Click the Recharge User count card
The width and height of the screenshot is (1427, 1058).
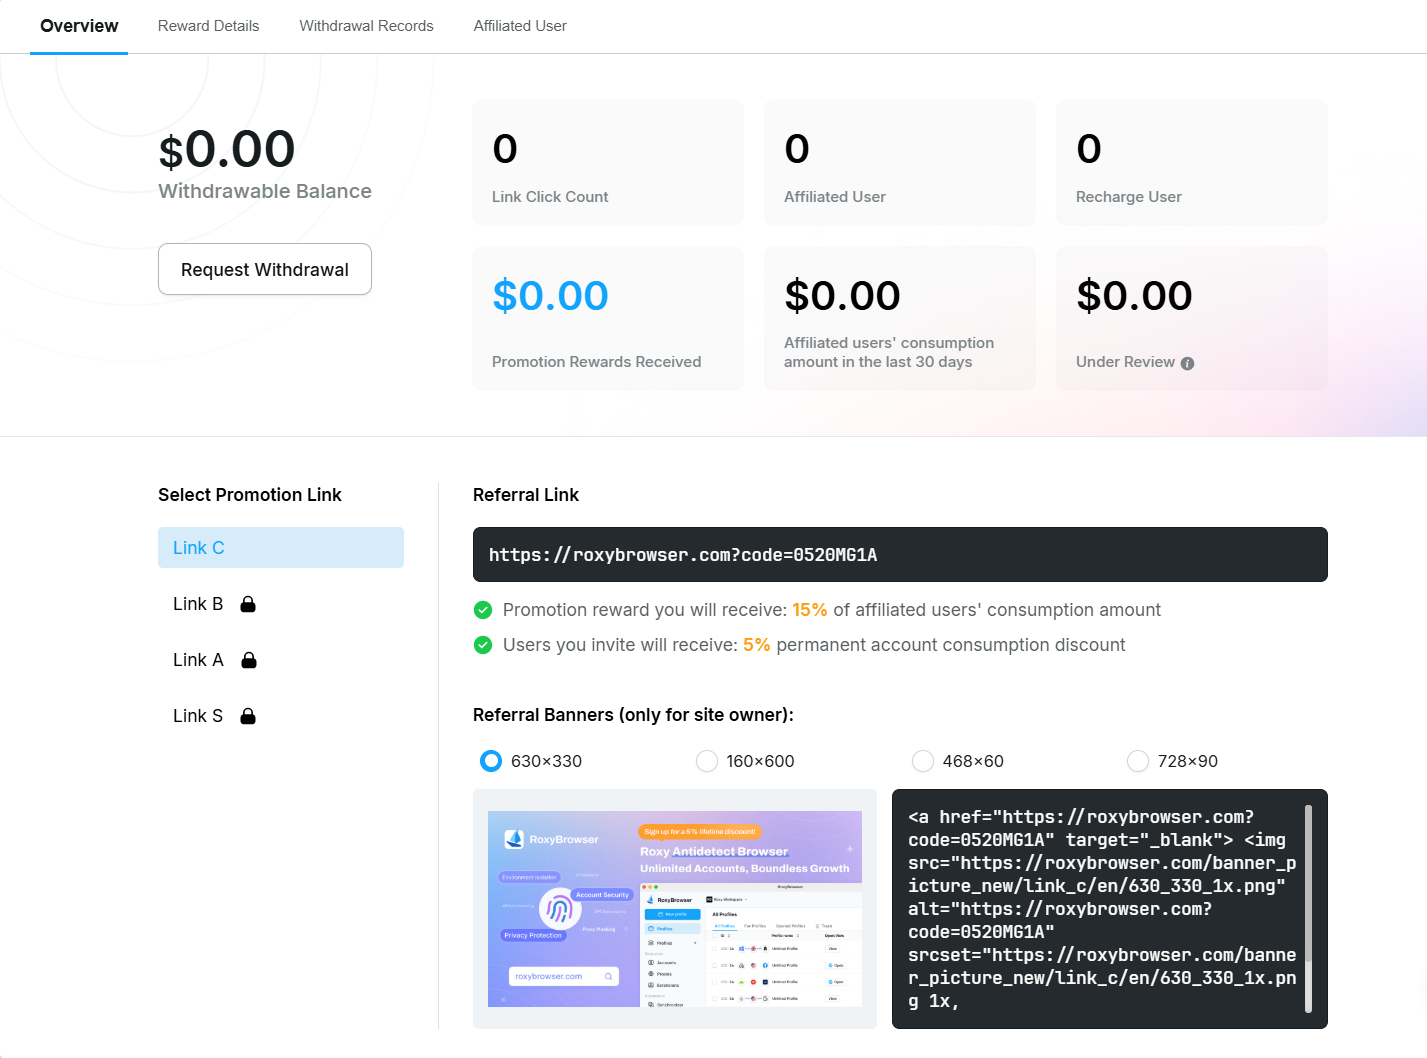(1192, 162)
